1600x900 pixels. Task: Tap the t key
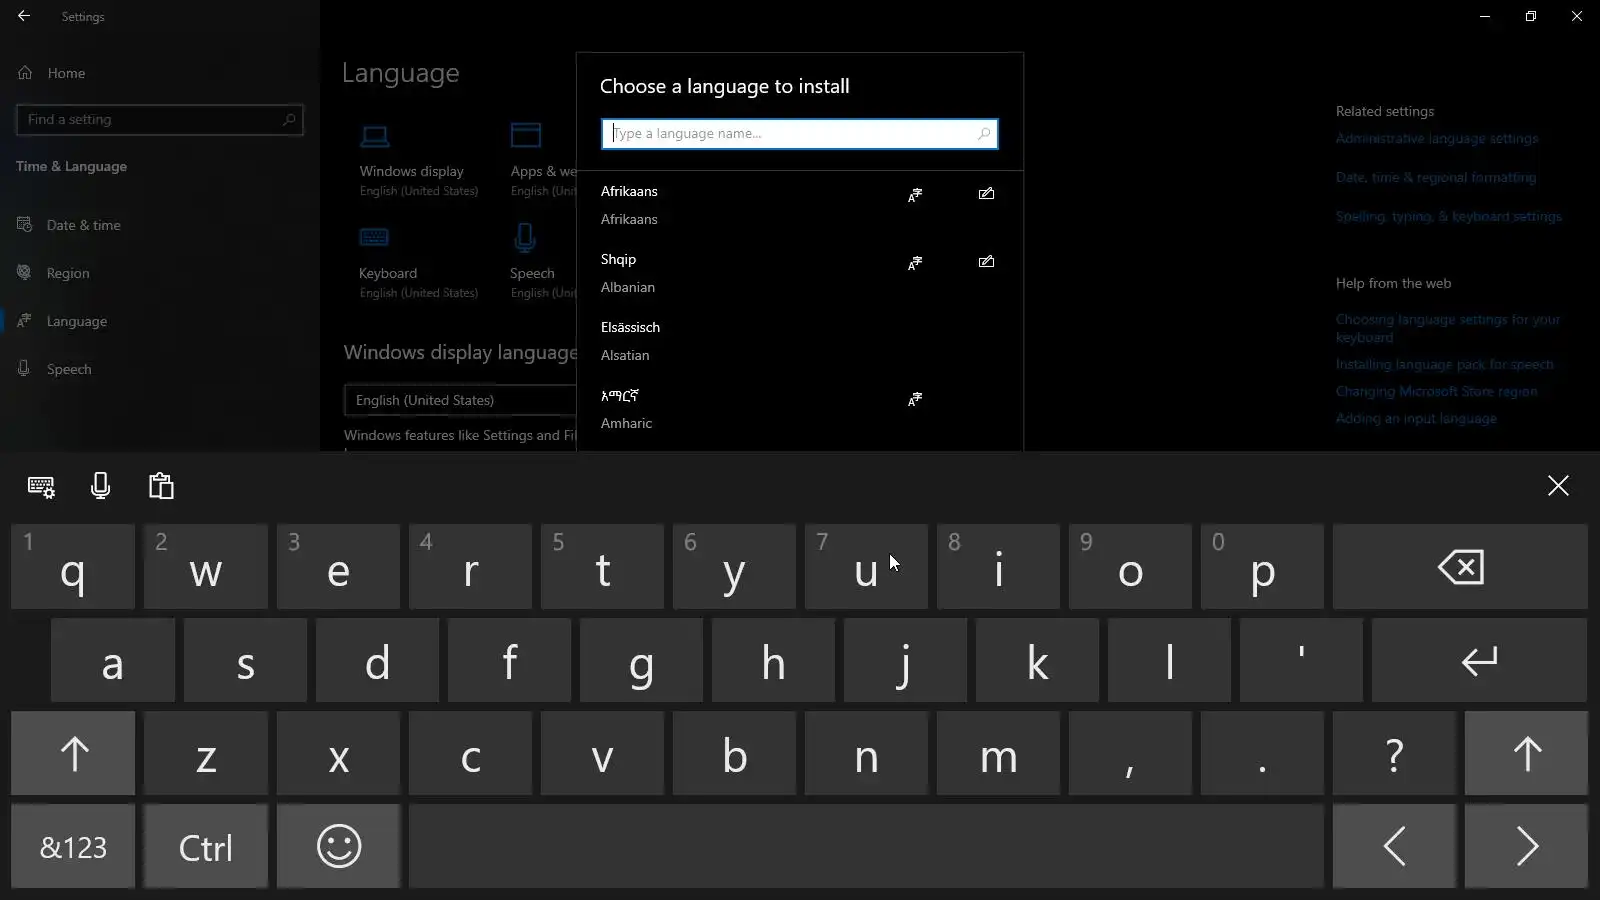(602, 567)
